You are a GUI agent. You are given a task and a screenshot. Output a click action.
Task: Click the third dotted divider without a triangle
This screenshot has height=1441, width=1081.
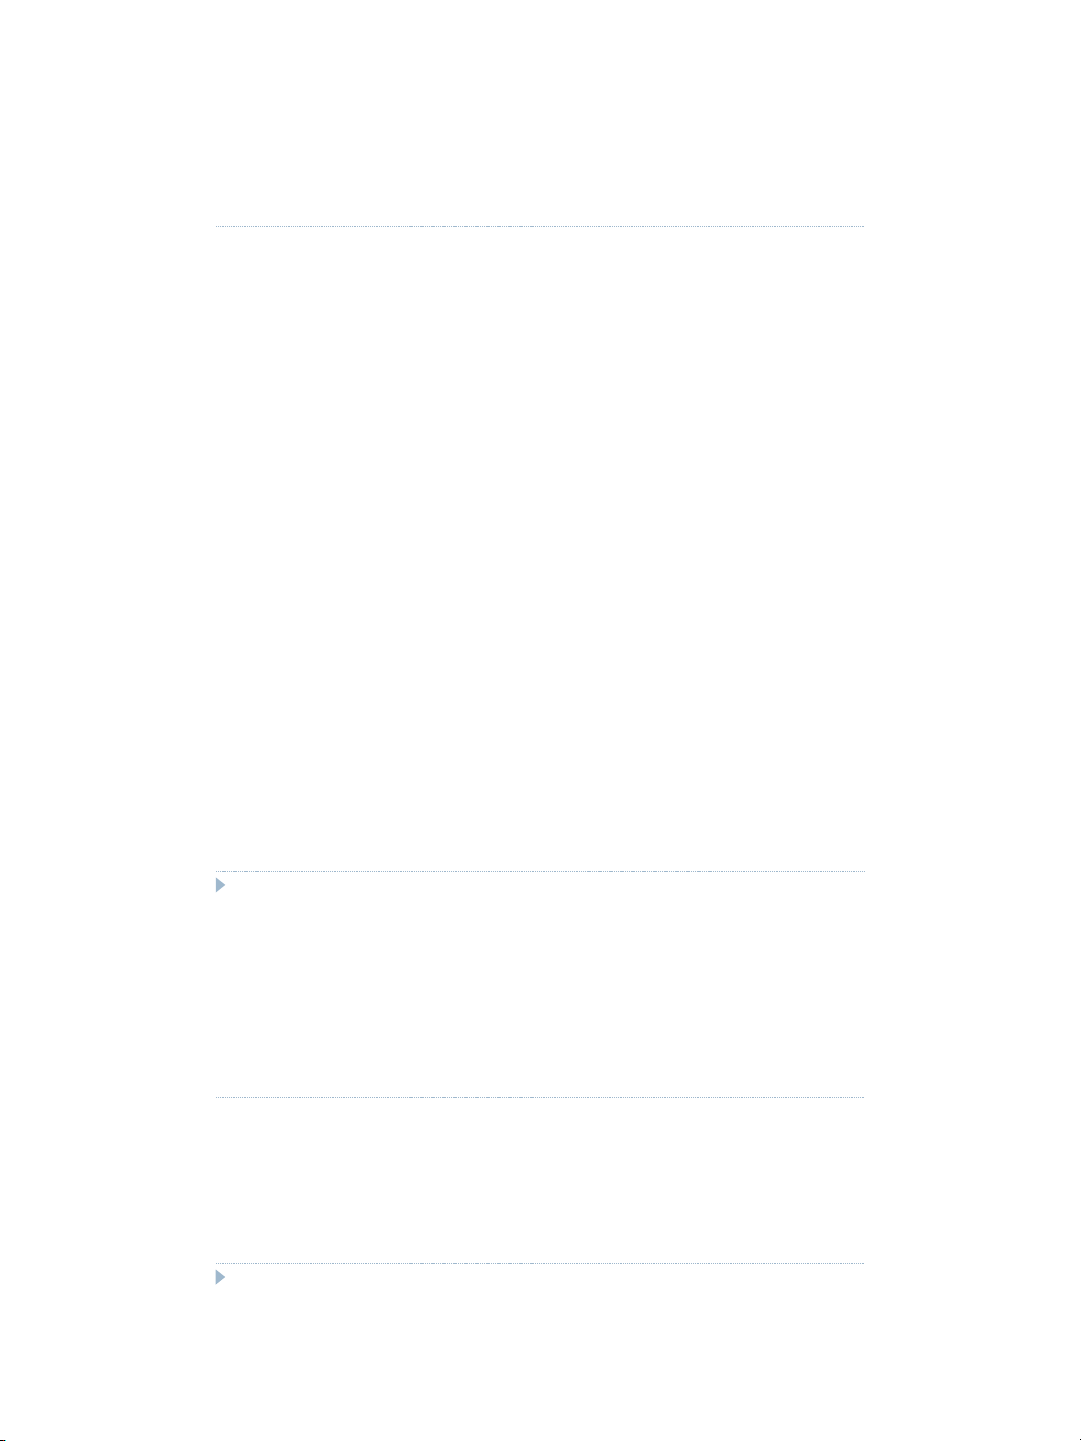pos(540,1097)
